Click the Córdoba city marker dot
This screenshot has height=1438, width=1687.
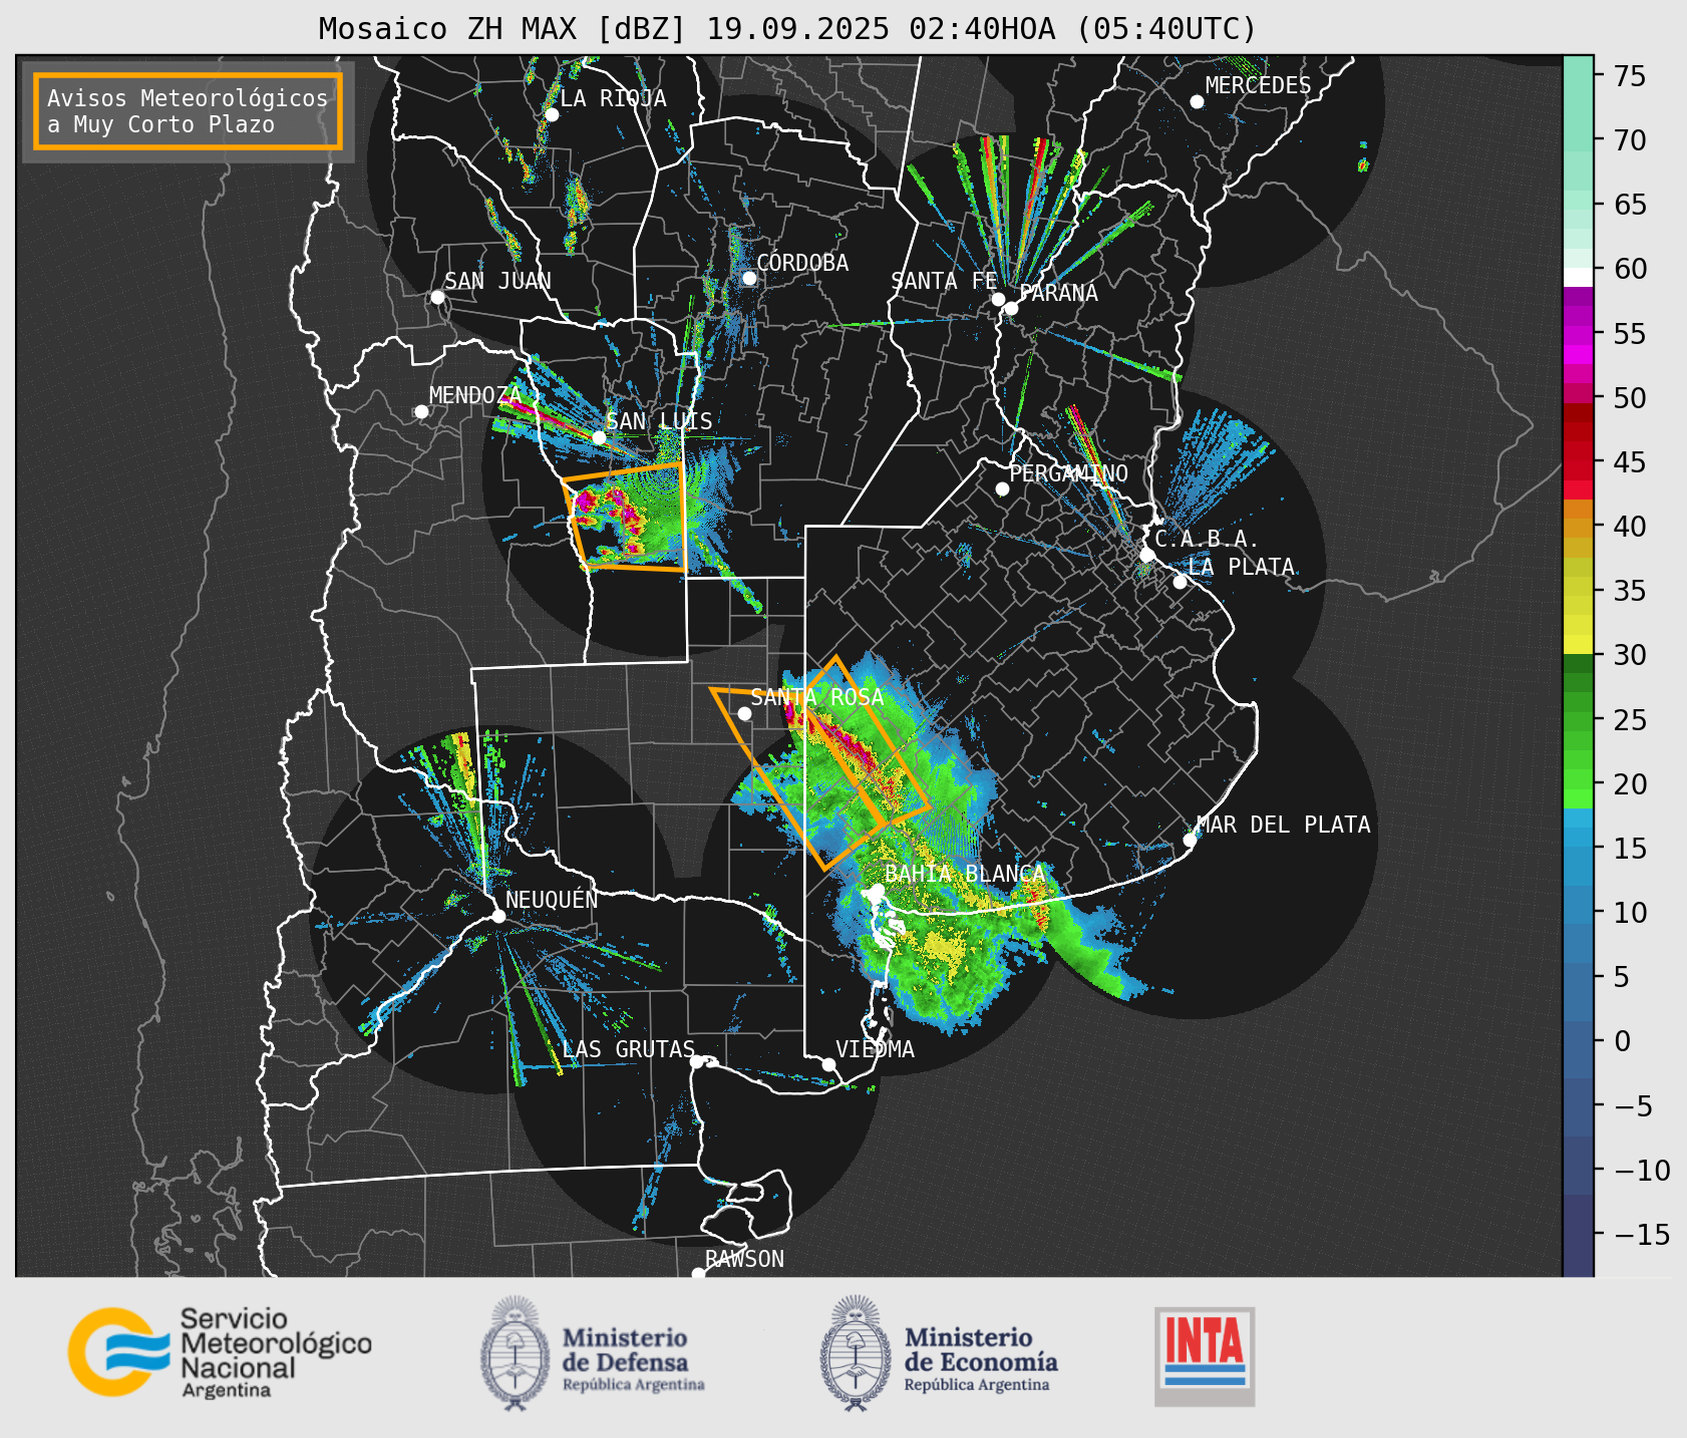pyautogui.click(x=748, y=278)
